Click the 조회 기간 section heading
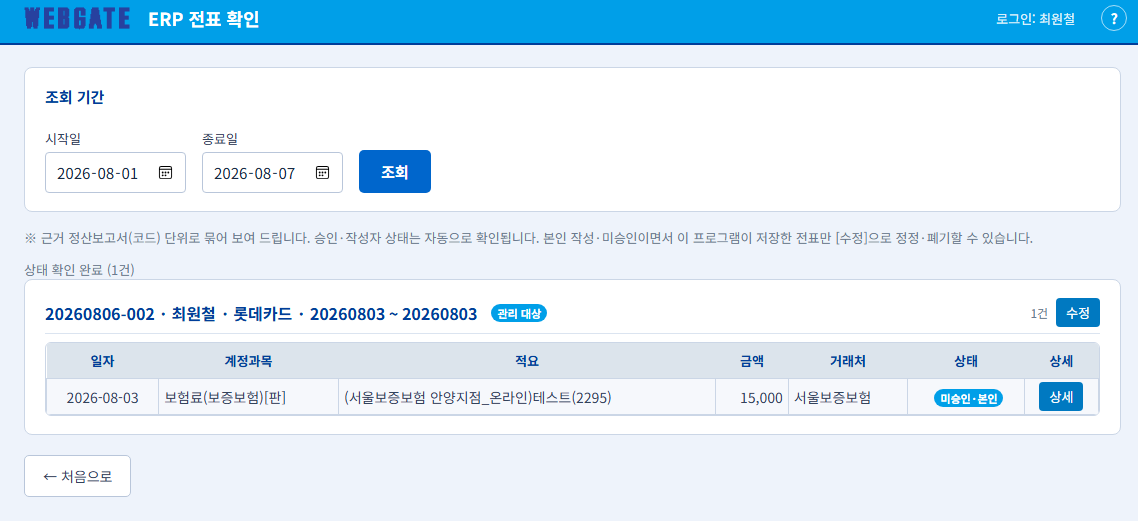The width and height of the screenshot is (1138, 521). tap(74, 97)
